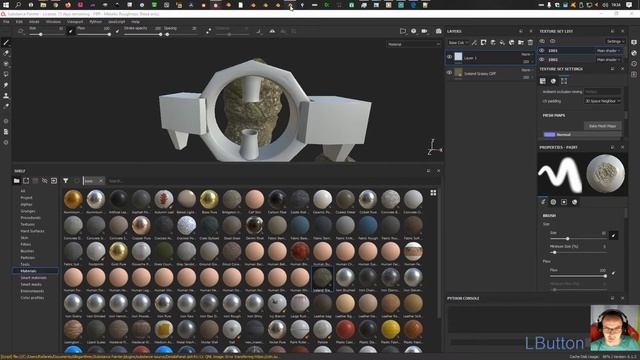Viewport: 640px width, 360px height.
Task: Toggle Shelf grid view size icon
Action: tap(433, 193)
